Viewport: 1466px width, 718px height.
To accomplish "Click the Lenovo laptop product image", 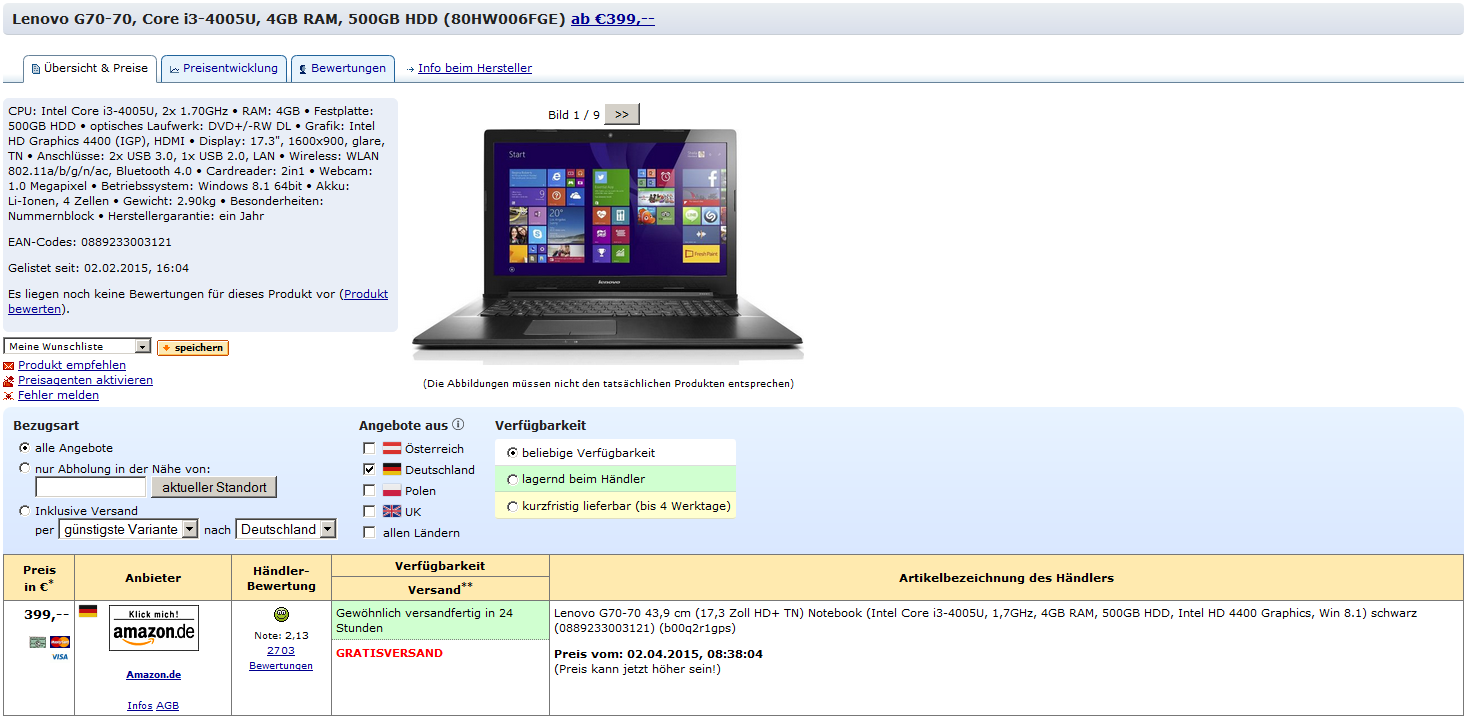I will (x=608, y=245).
